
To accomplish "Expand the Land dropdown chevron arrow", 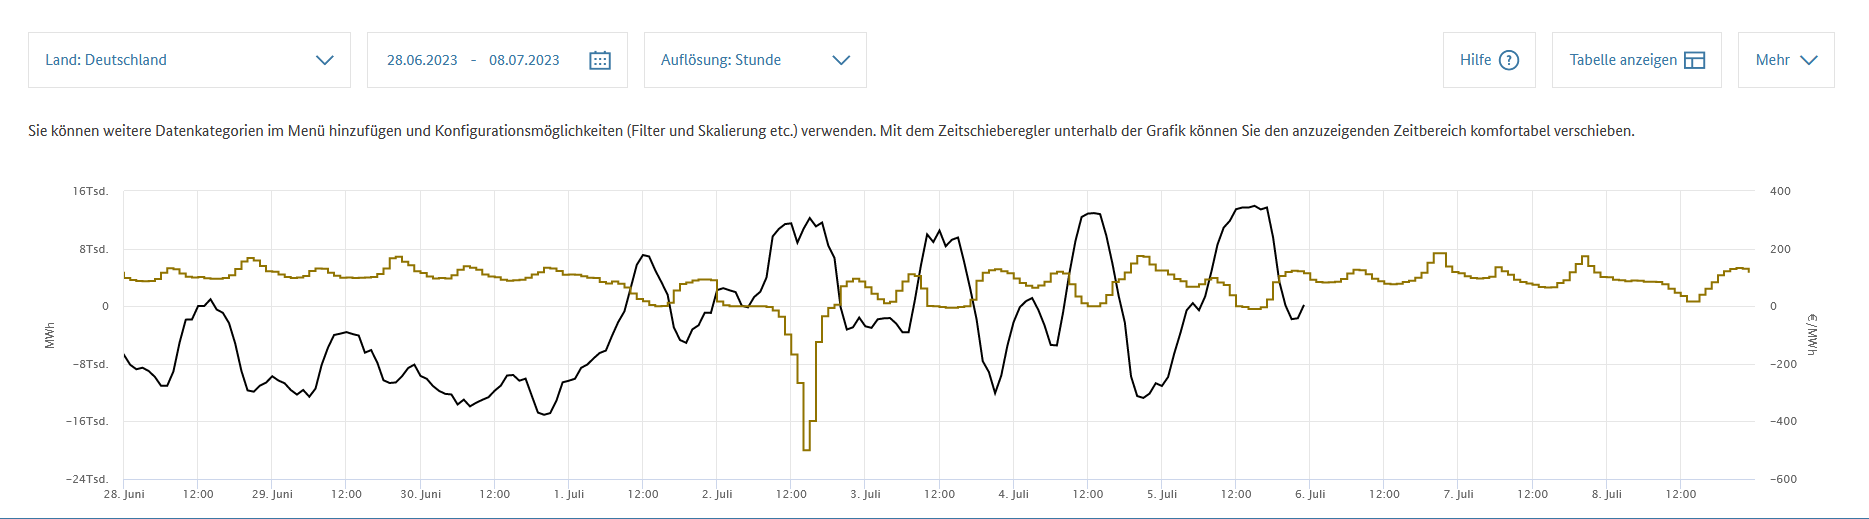I will (324, 60).
